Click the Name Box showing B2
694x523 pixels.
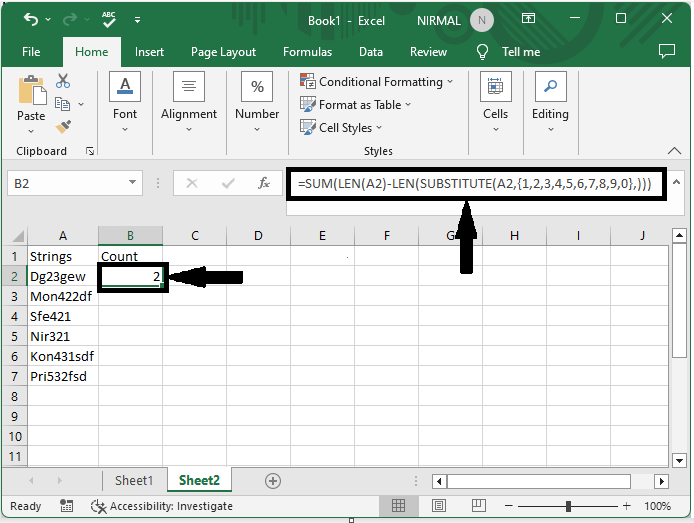[x=74, y=183]
